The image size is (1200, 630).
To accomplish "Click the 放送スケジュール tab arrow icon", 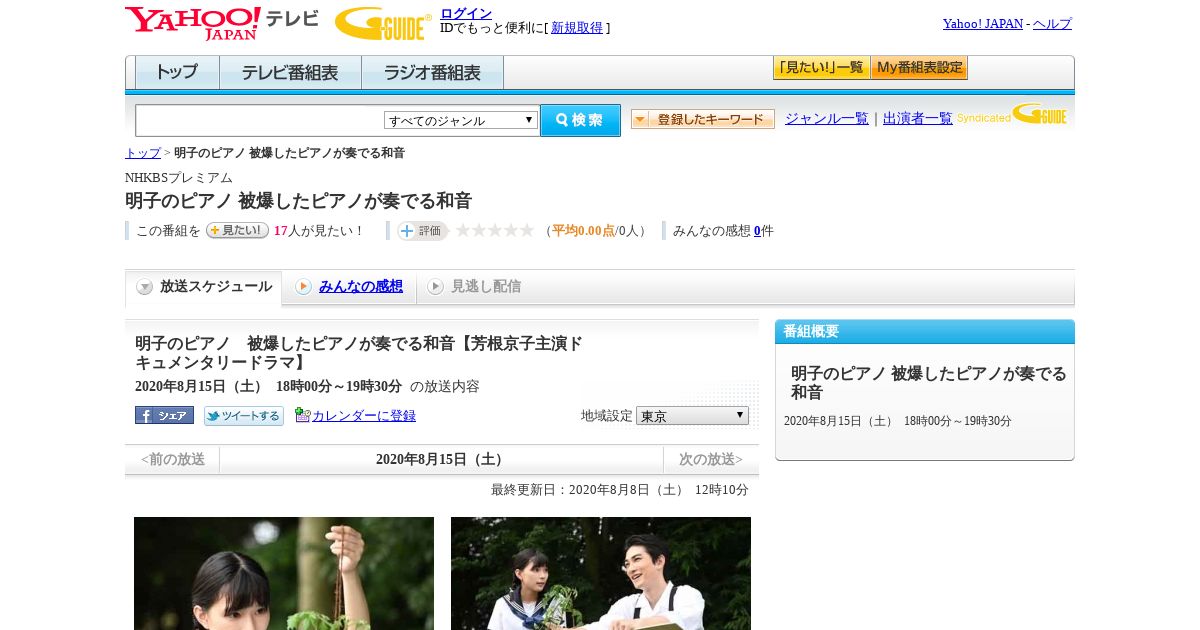I will point(145,287).
